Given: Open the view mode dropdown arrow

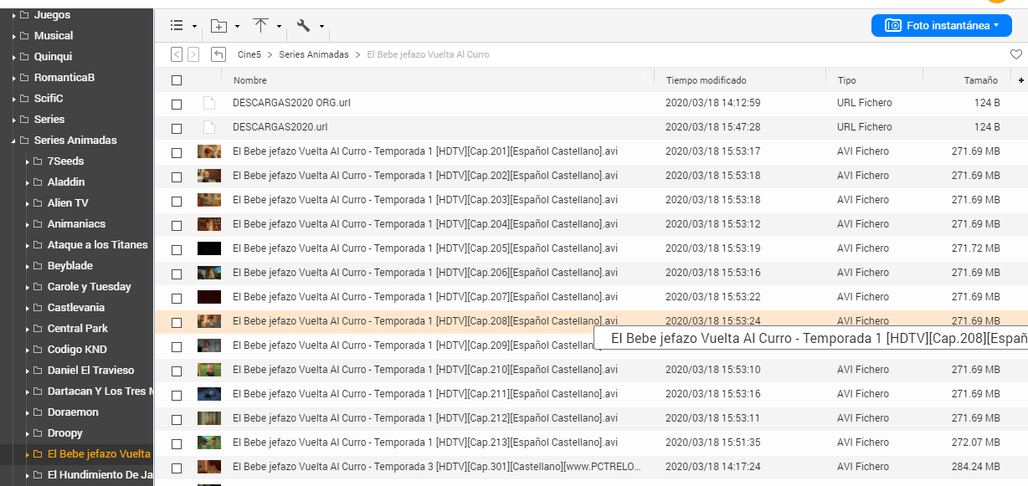Looking at the screenshot, I should pos(195,27).
